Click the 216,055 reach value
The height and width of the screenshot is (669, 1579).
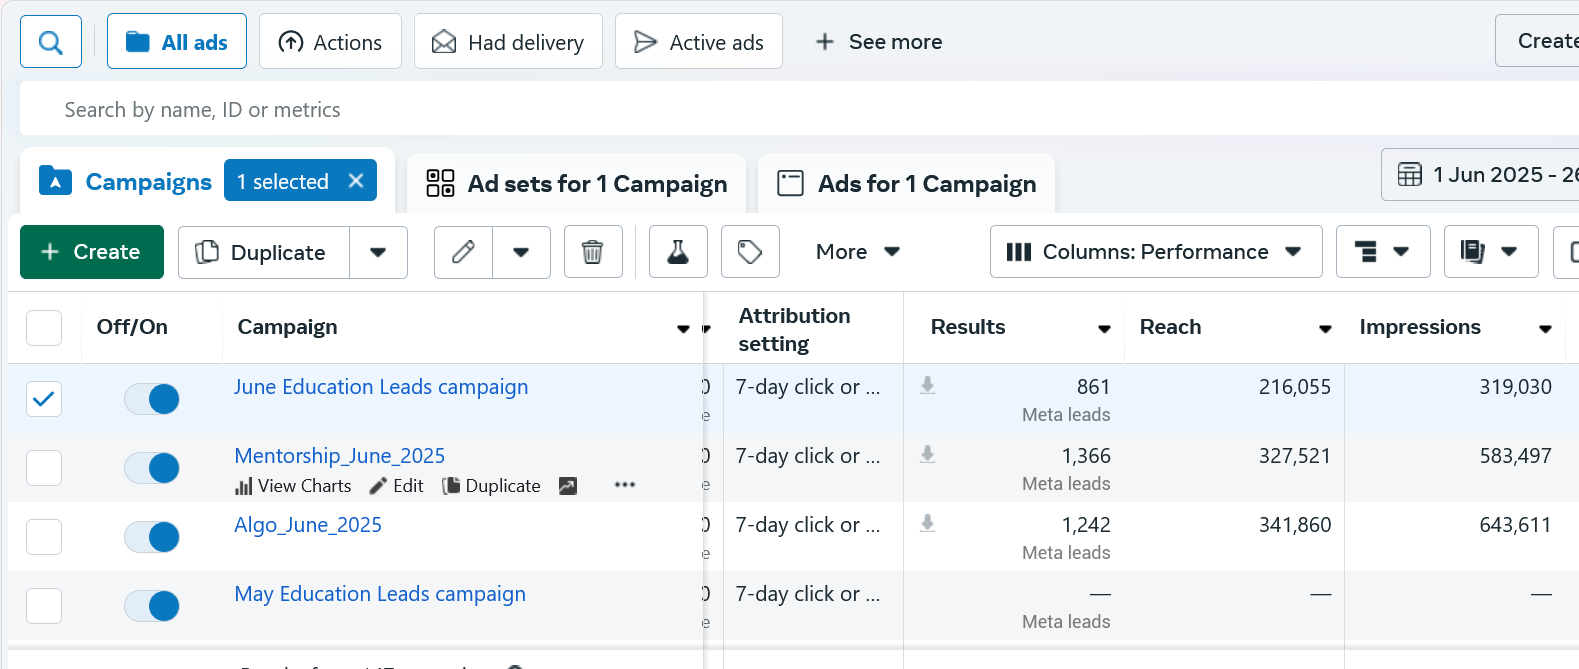[x=1295, y=387]
